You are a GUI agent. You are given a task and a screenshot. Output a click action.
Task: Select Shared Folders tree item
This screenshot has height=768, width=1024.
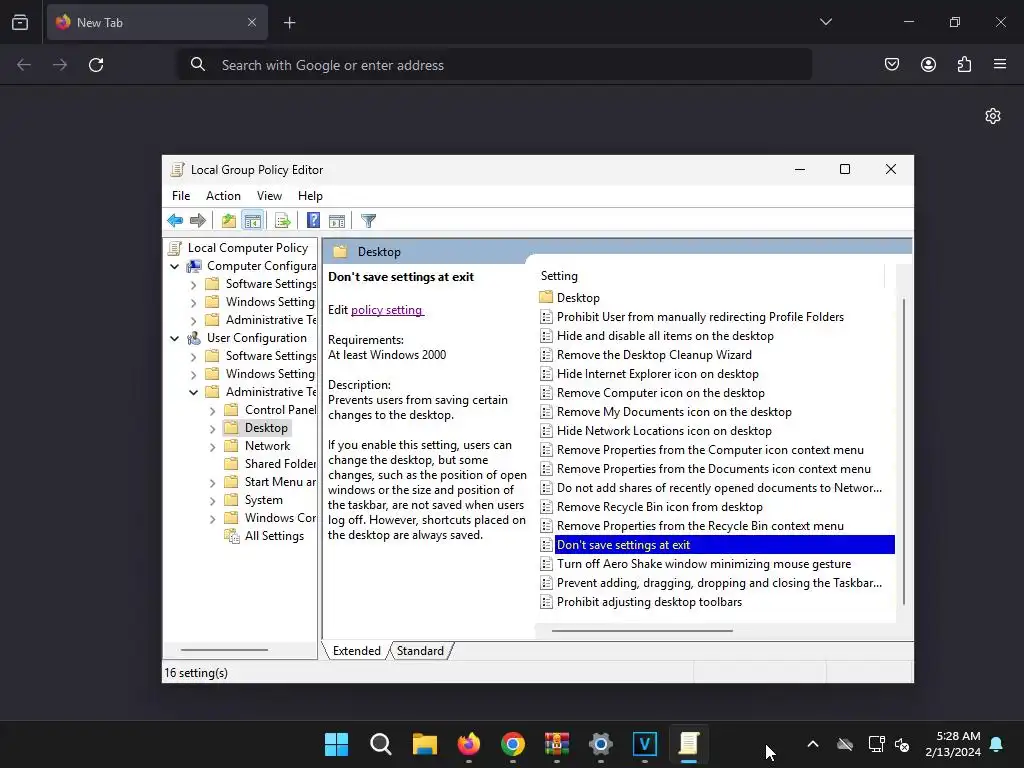[280, 464]
